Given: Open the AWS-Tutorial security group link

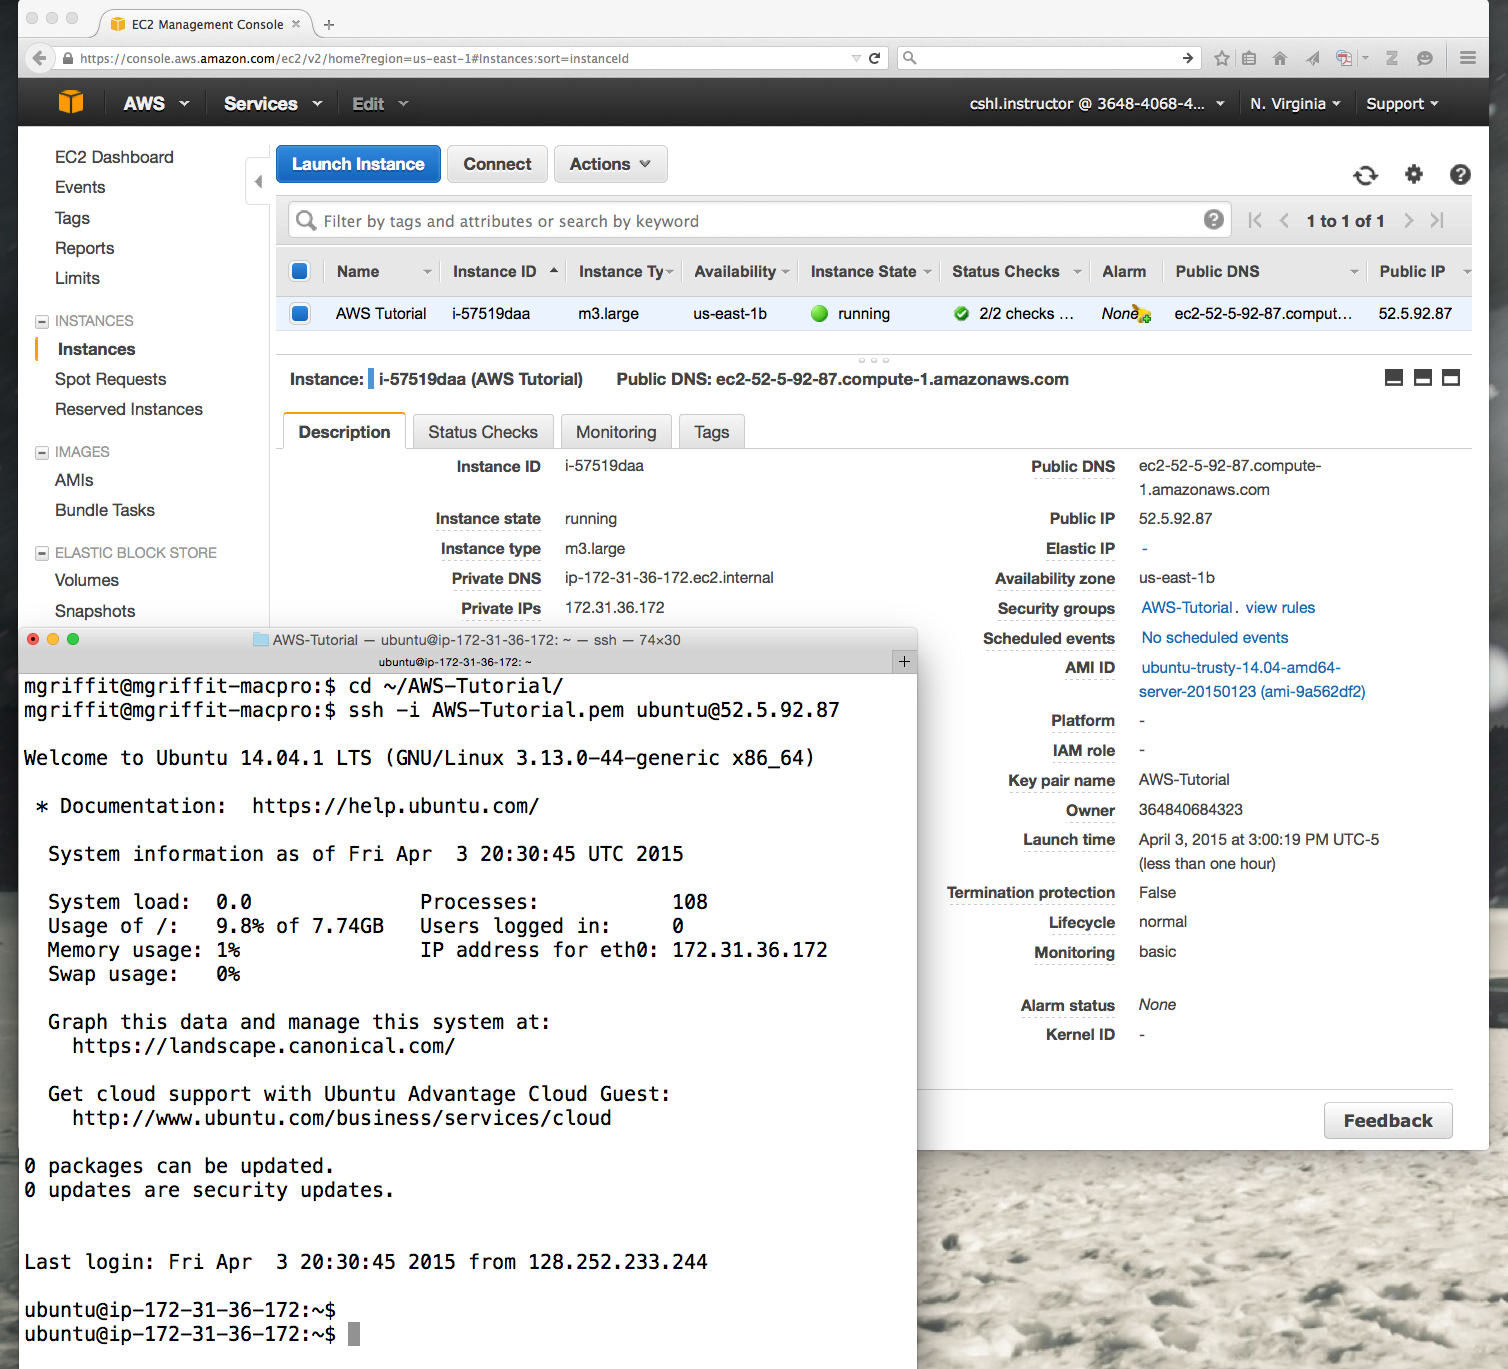Looking at the screenshot, I should [x=1187, y=607].
